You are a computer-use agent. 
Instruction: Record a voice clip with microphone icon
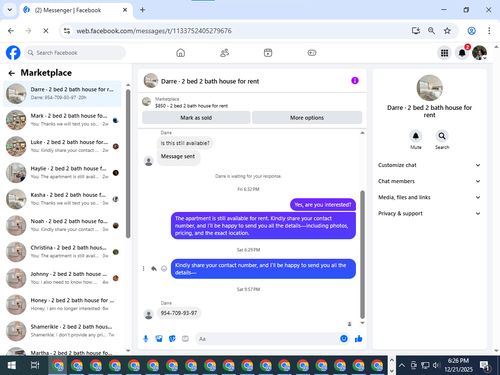point(146,339)
